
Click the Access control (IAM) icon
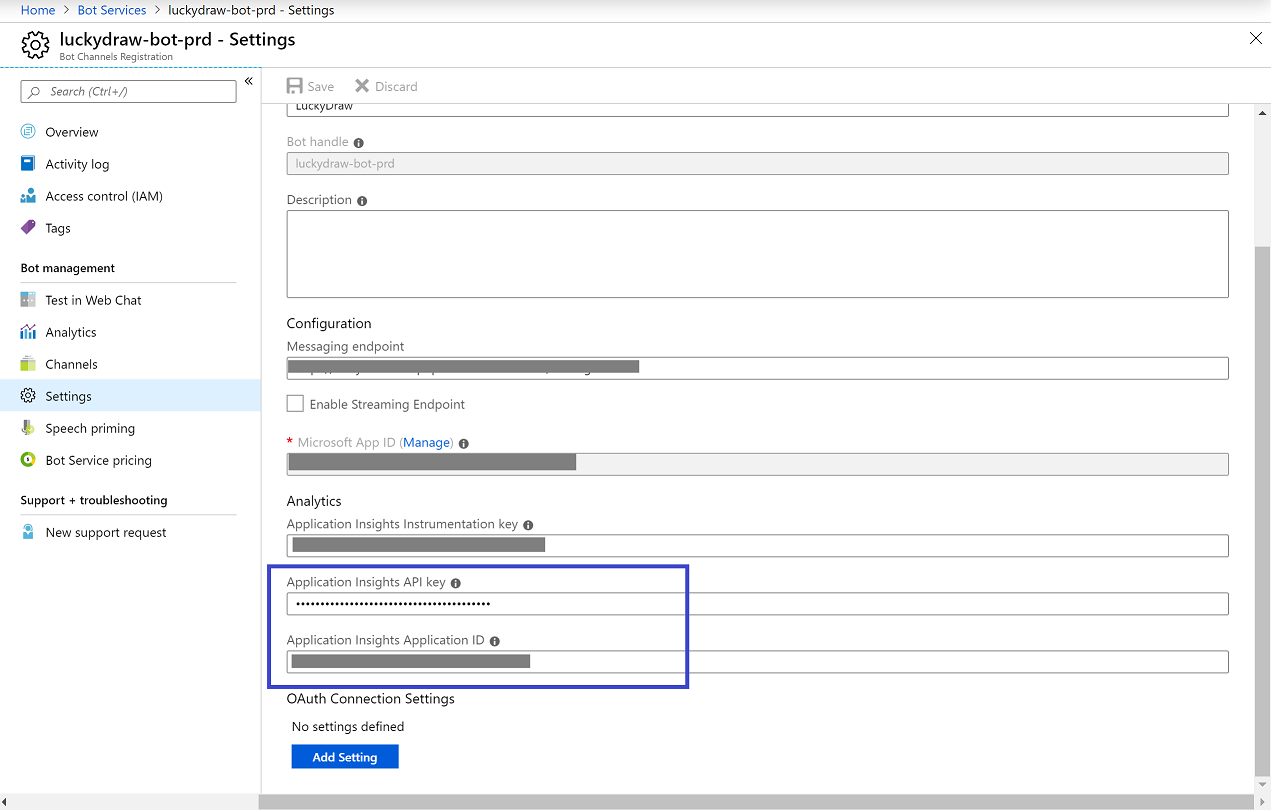(28, 196)
